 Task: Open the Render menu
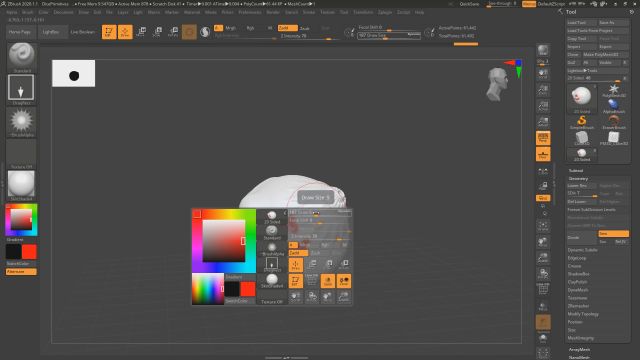click(x=273, y=12)
